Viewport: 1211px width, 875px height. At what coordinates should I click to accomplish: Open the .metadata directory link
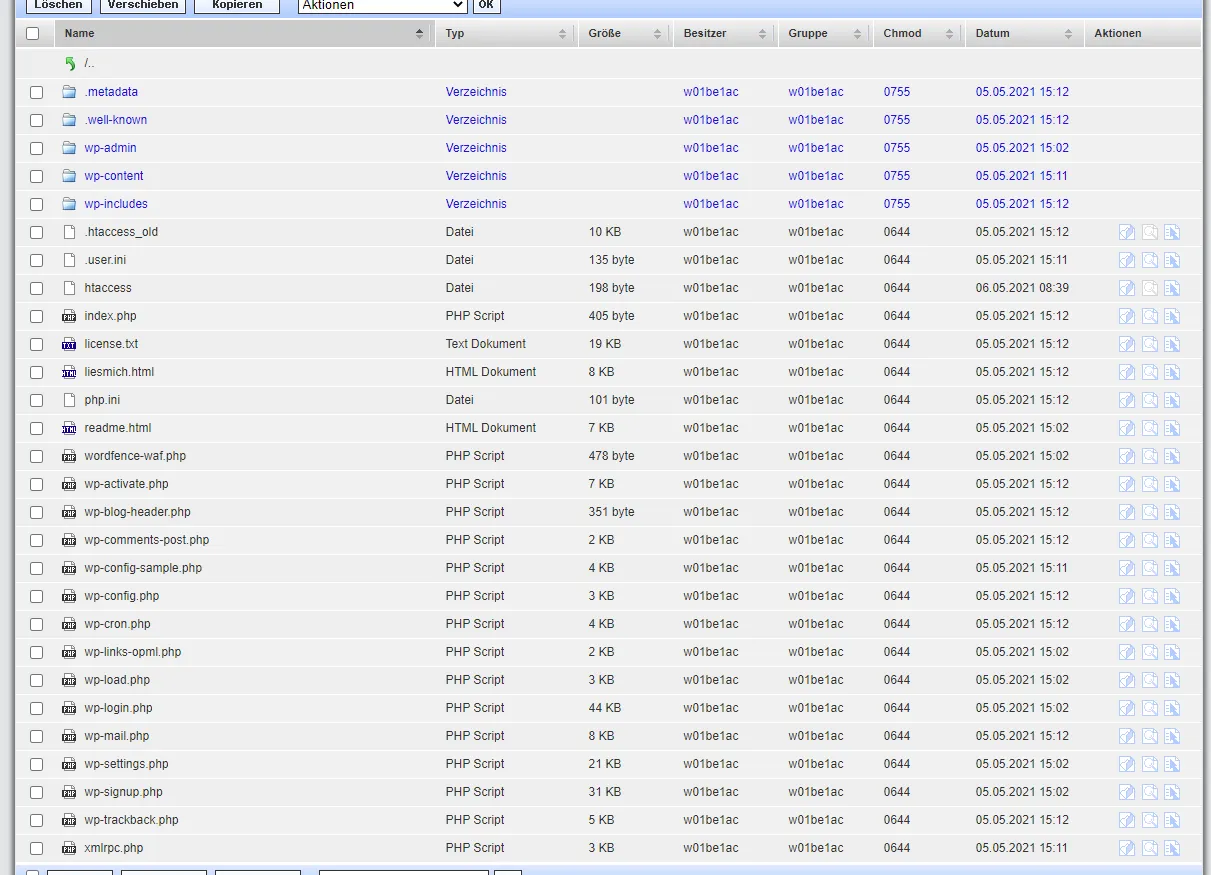coord(111,92)
